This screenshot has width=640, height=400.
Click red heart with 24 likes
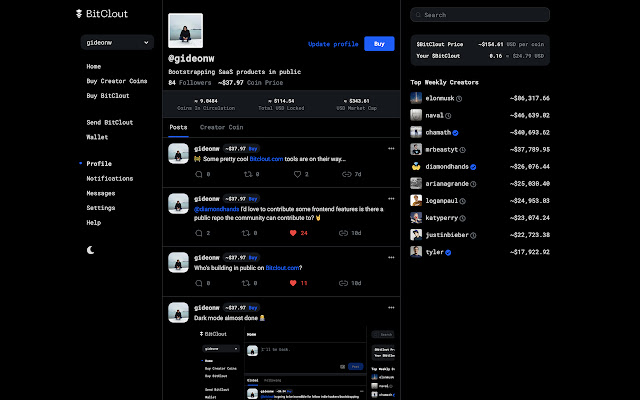(293, 233)
